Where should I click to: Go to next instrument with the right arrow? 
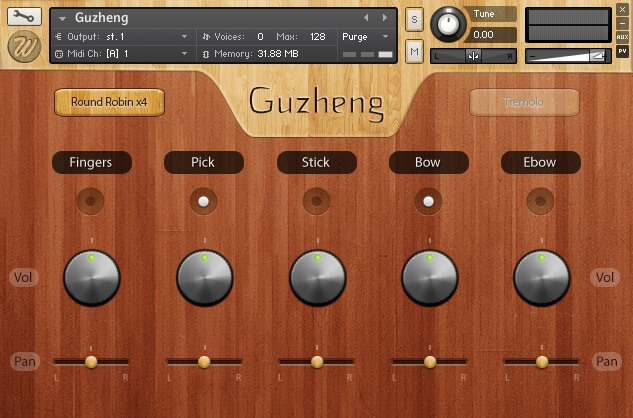385,17
